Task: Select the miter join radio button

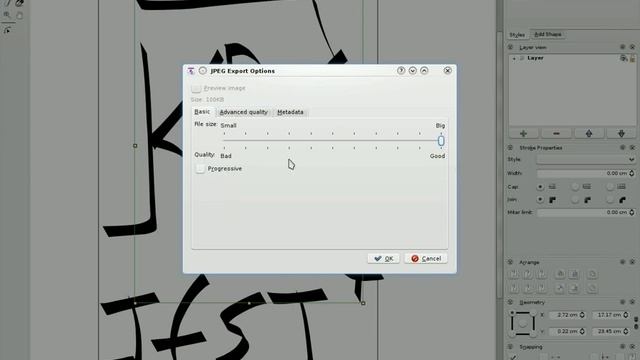Action: click(540, 200)
